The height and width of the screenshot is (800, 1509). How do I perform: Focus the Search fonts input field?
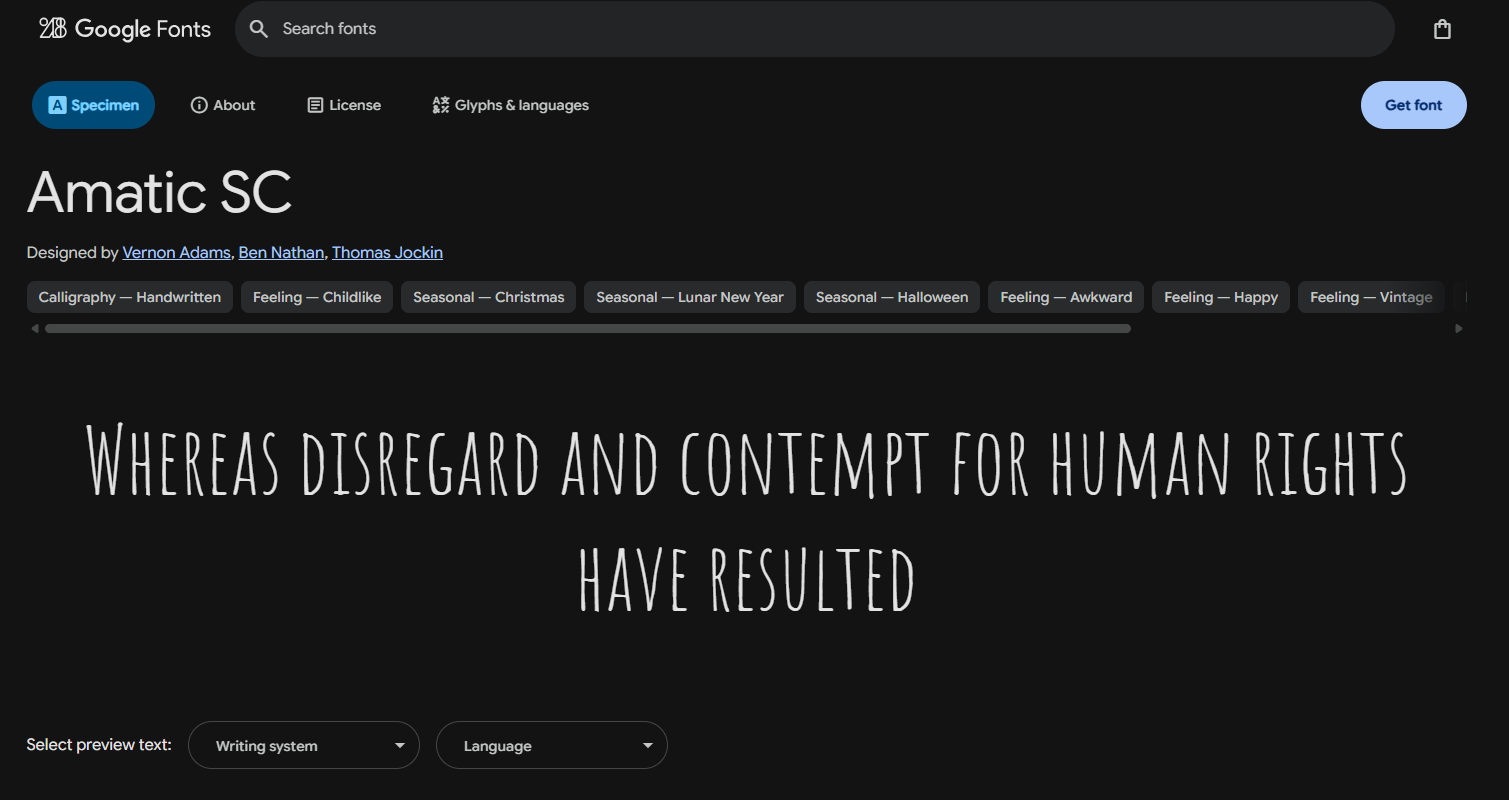click(815, 29)
